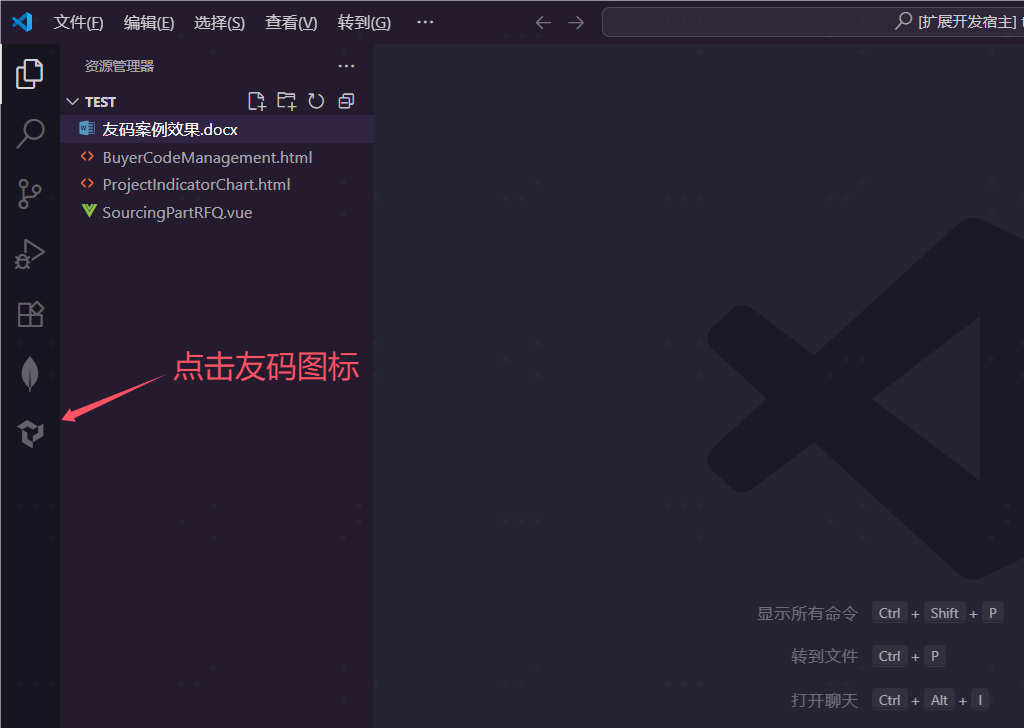
Task: Open the 文件(F) menu
Action: click(78, 22)
